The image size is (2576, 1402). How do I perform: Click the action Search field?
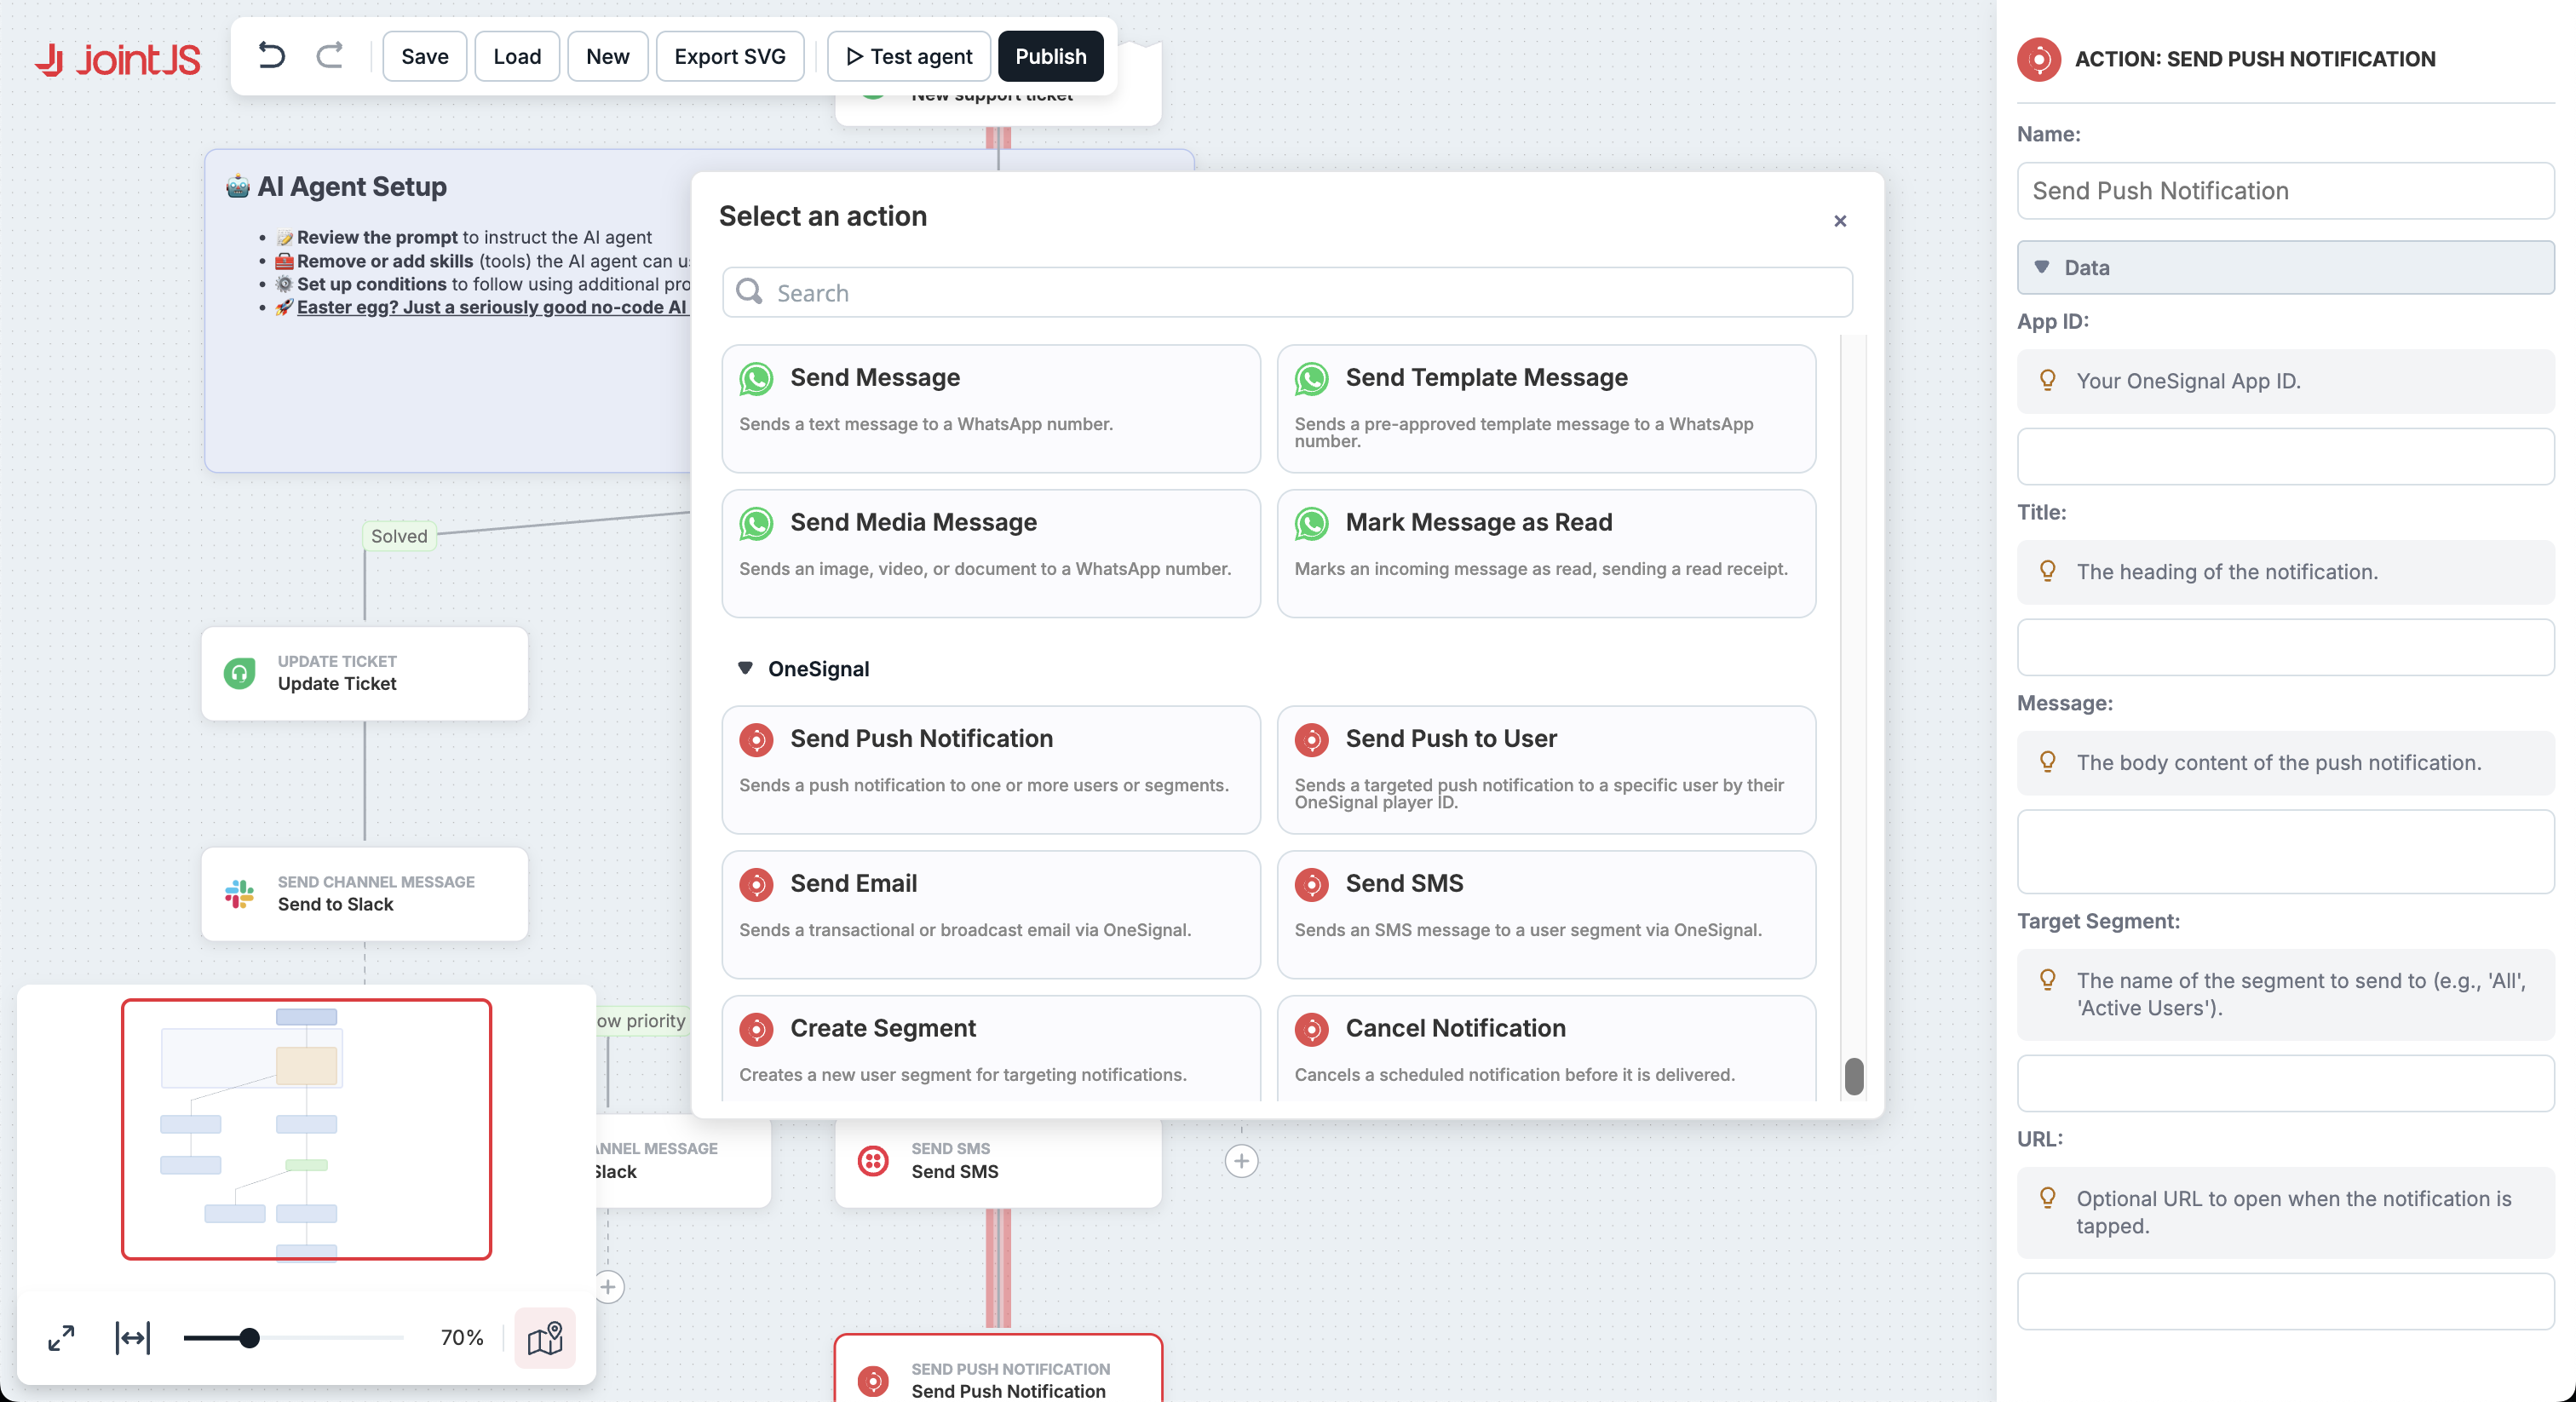[x=1287, y=293]
